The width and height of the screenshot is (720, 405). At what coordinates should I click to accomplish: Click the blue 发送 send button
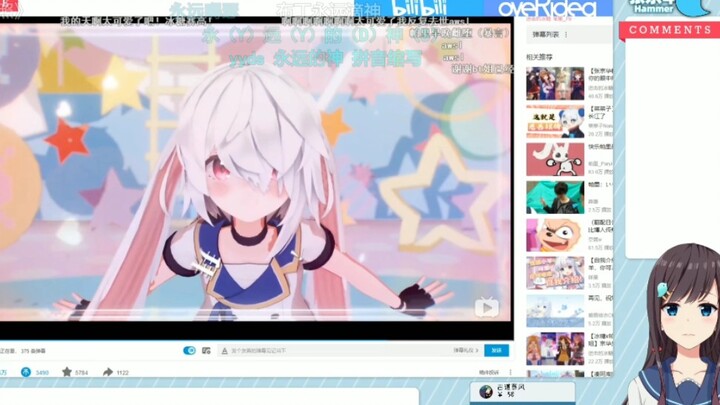point(496,350)
